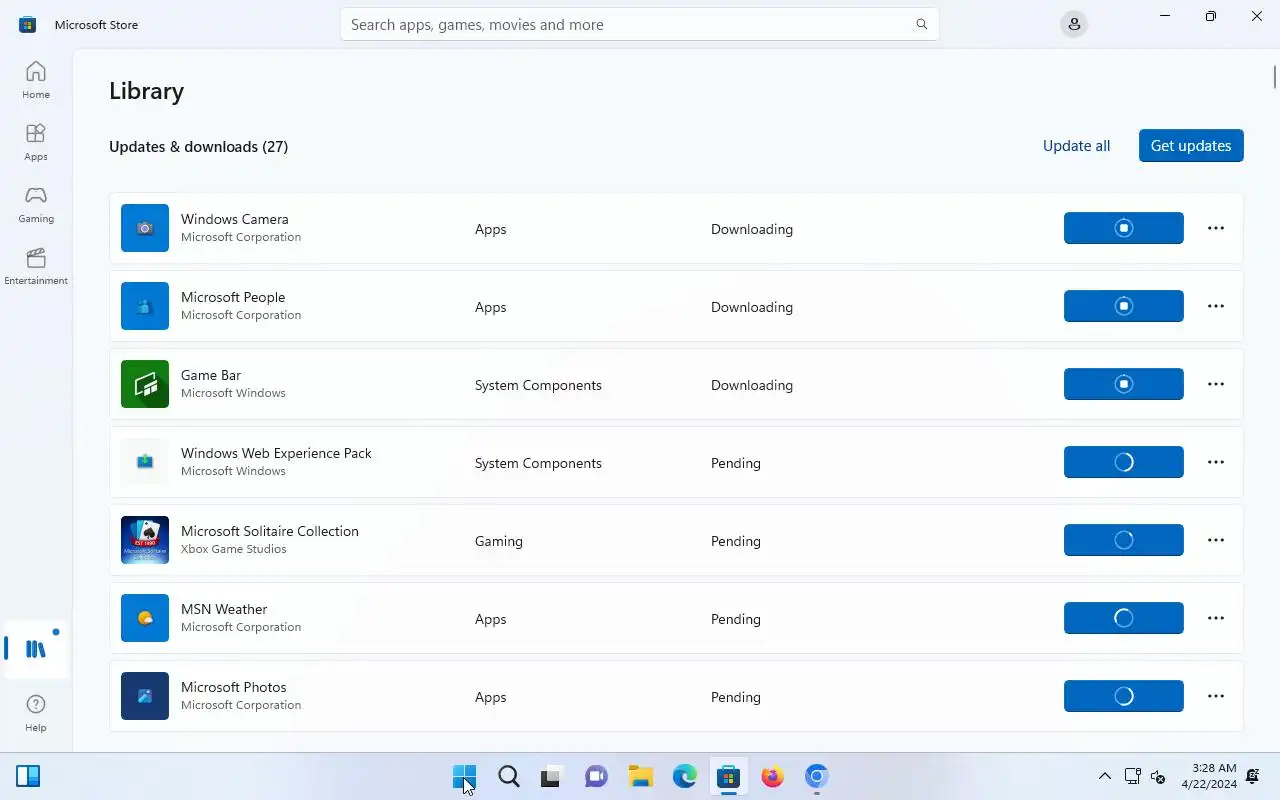Open the MSN Weather app icon
Screen dimensions: 1280x800
(x=145, y=618)
